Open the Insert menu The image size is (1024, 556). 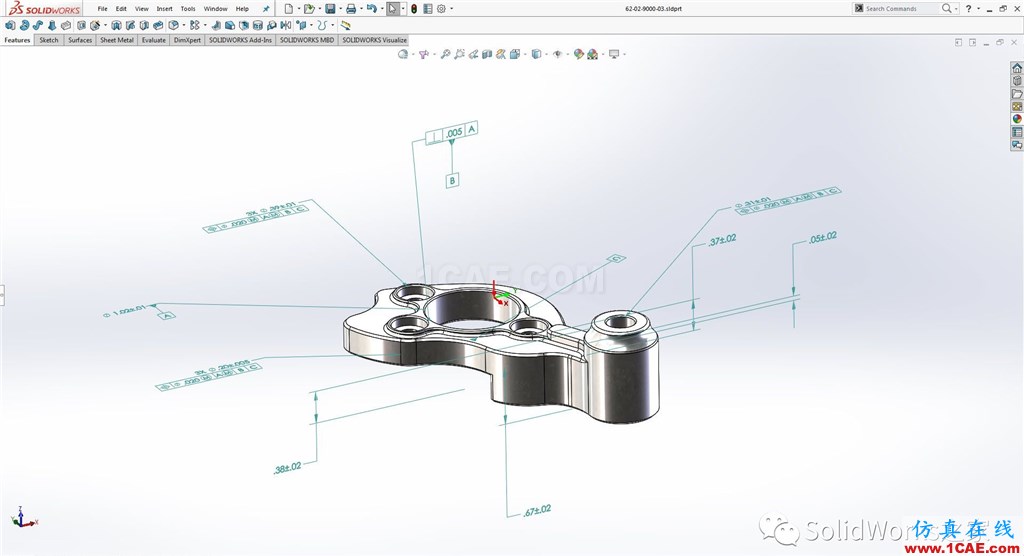[165, 9]
